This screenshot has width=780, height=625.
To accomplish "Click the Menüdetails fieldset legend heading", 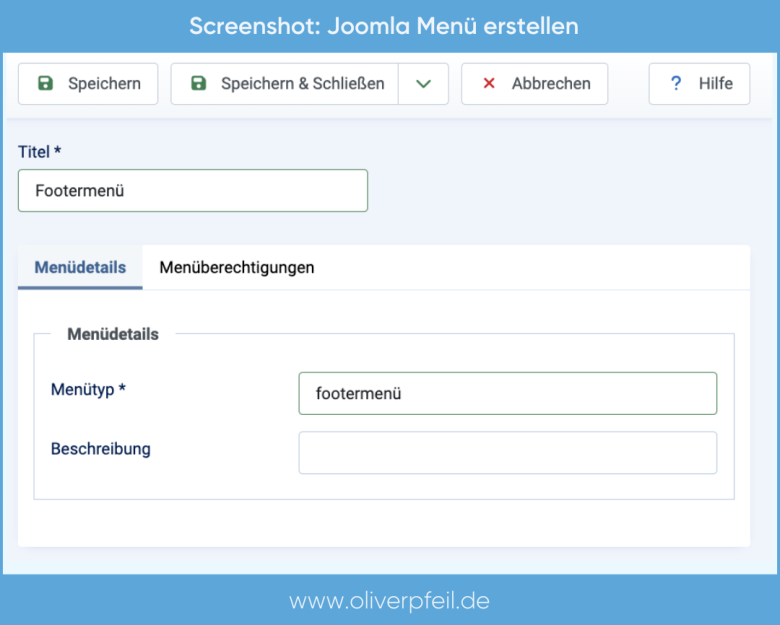I will (113, 334).
